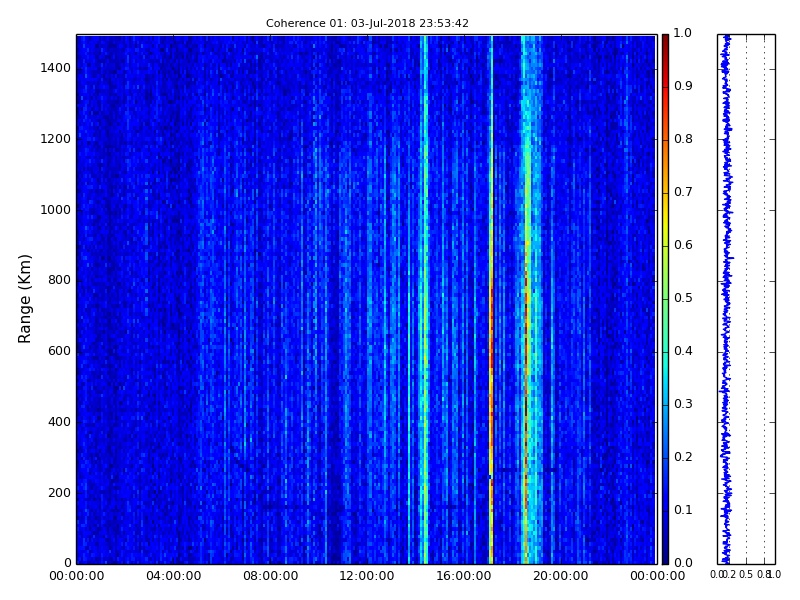Click the 12:00:00 time axis label

367,576
